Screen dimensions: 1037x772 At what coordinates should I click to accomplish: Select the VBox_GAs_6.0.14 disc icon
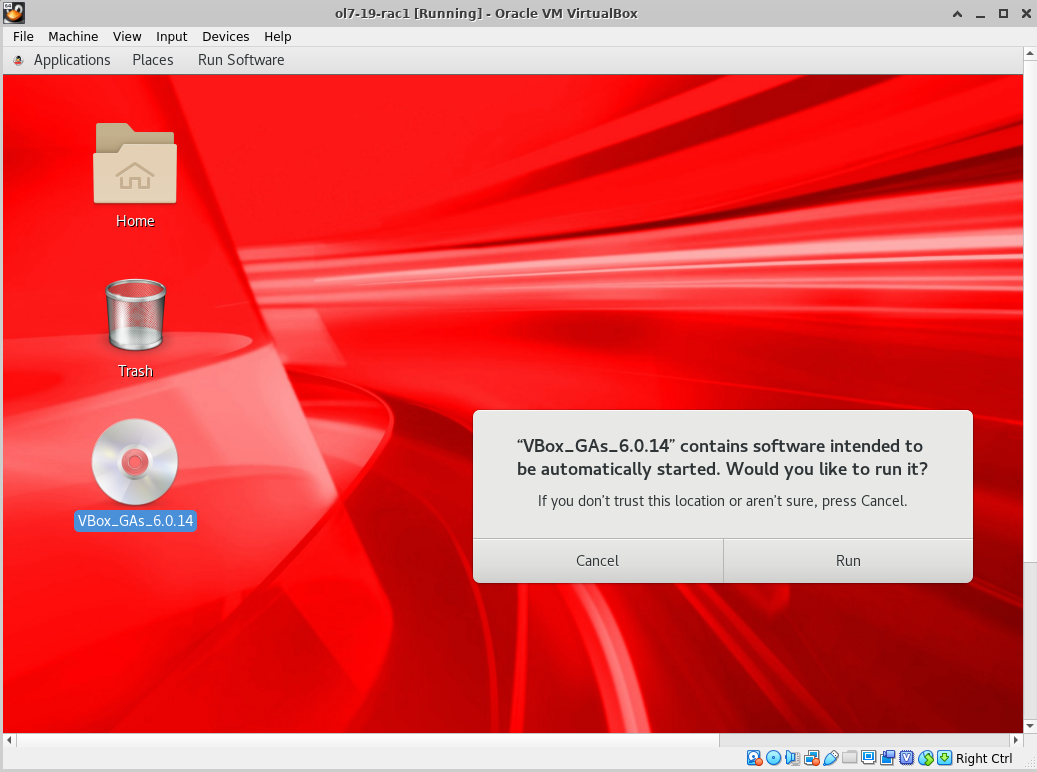point(135,461)
